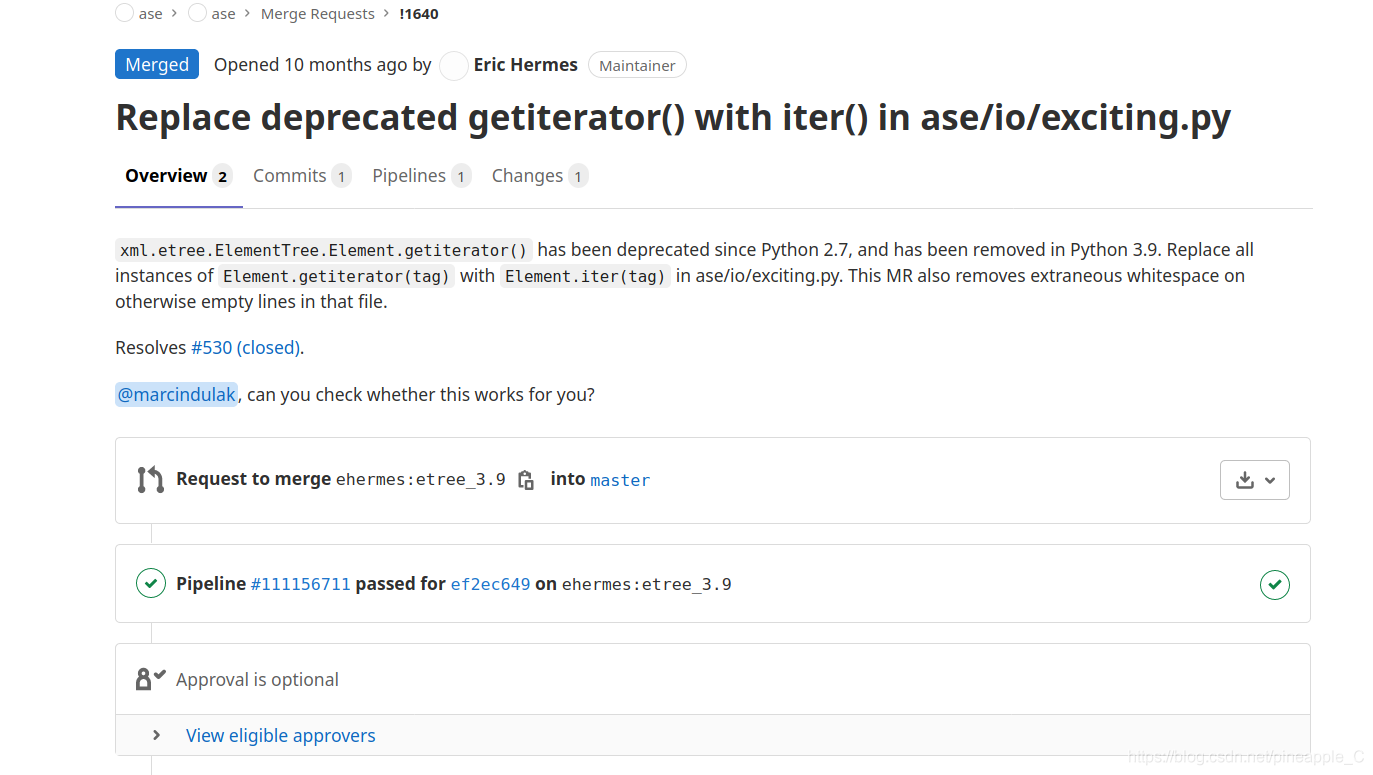Viewport: 1373px width, 775px height.
Task: Copy the ehermes:etree_3.9 branch name
Action: 526,480
